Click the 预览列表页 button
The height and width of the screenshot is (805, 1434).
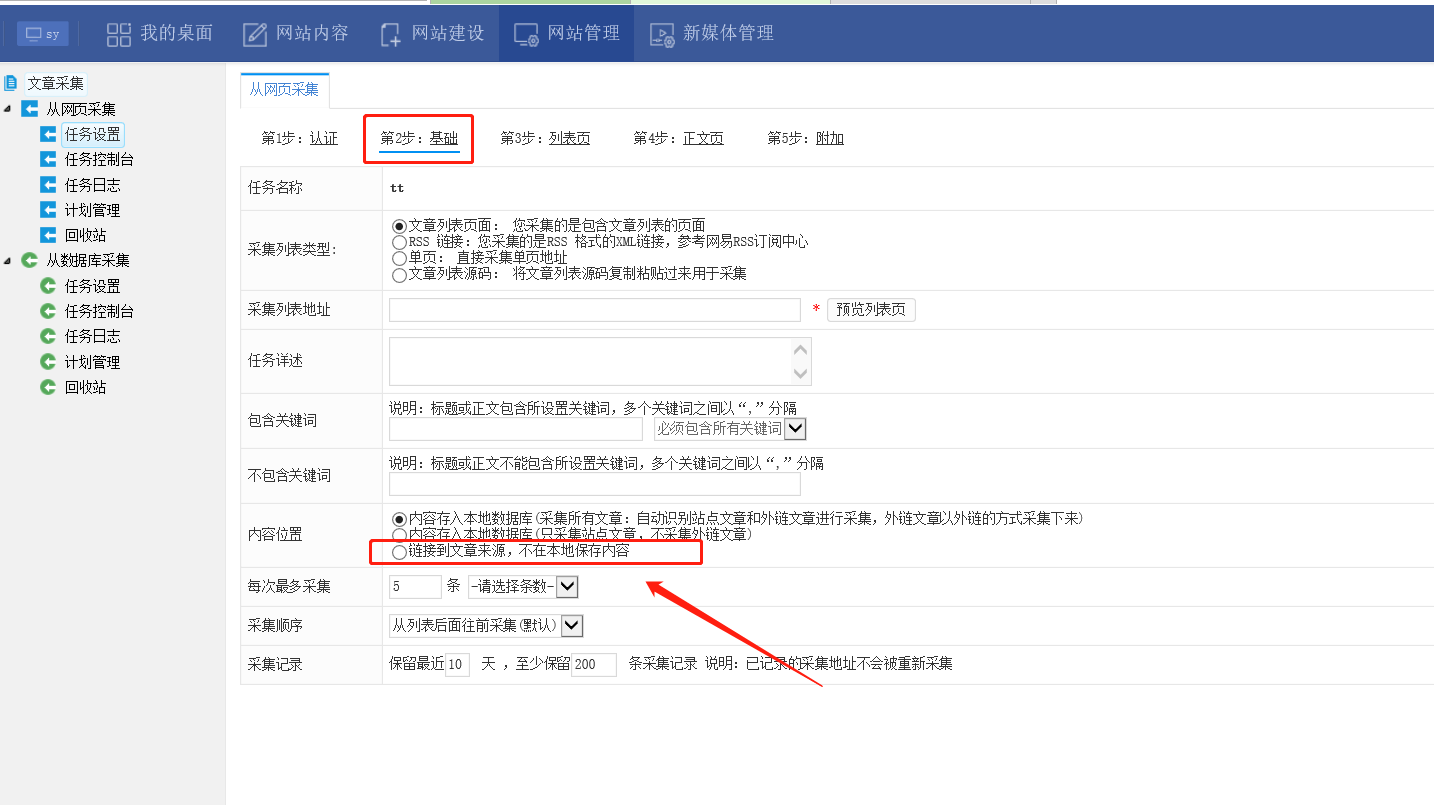coord(870,310)
